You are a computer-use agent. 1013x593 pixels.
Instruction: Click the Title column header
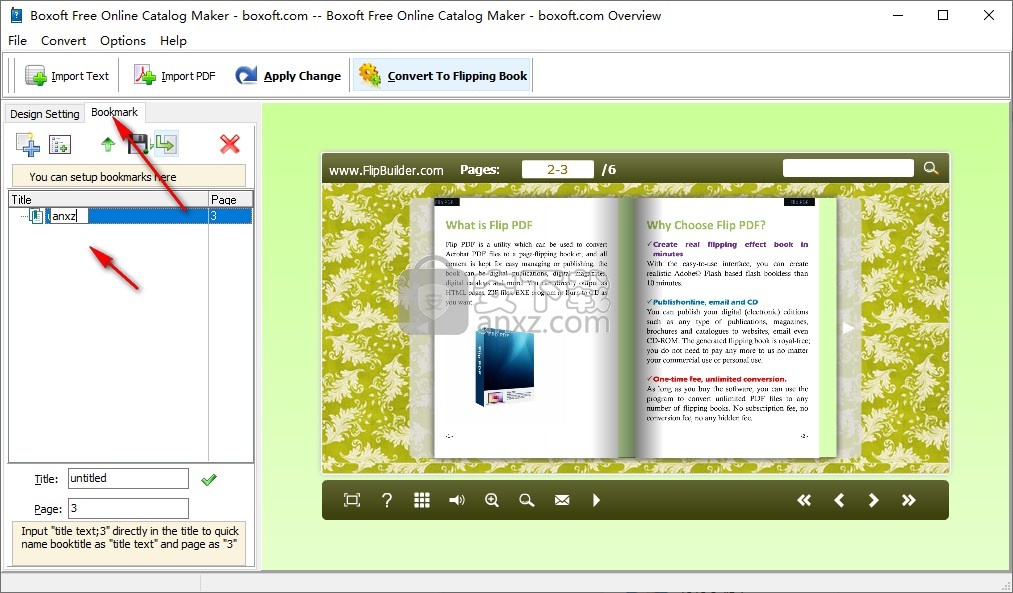tap(109, 200)
